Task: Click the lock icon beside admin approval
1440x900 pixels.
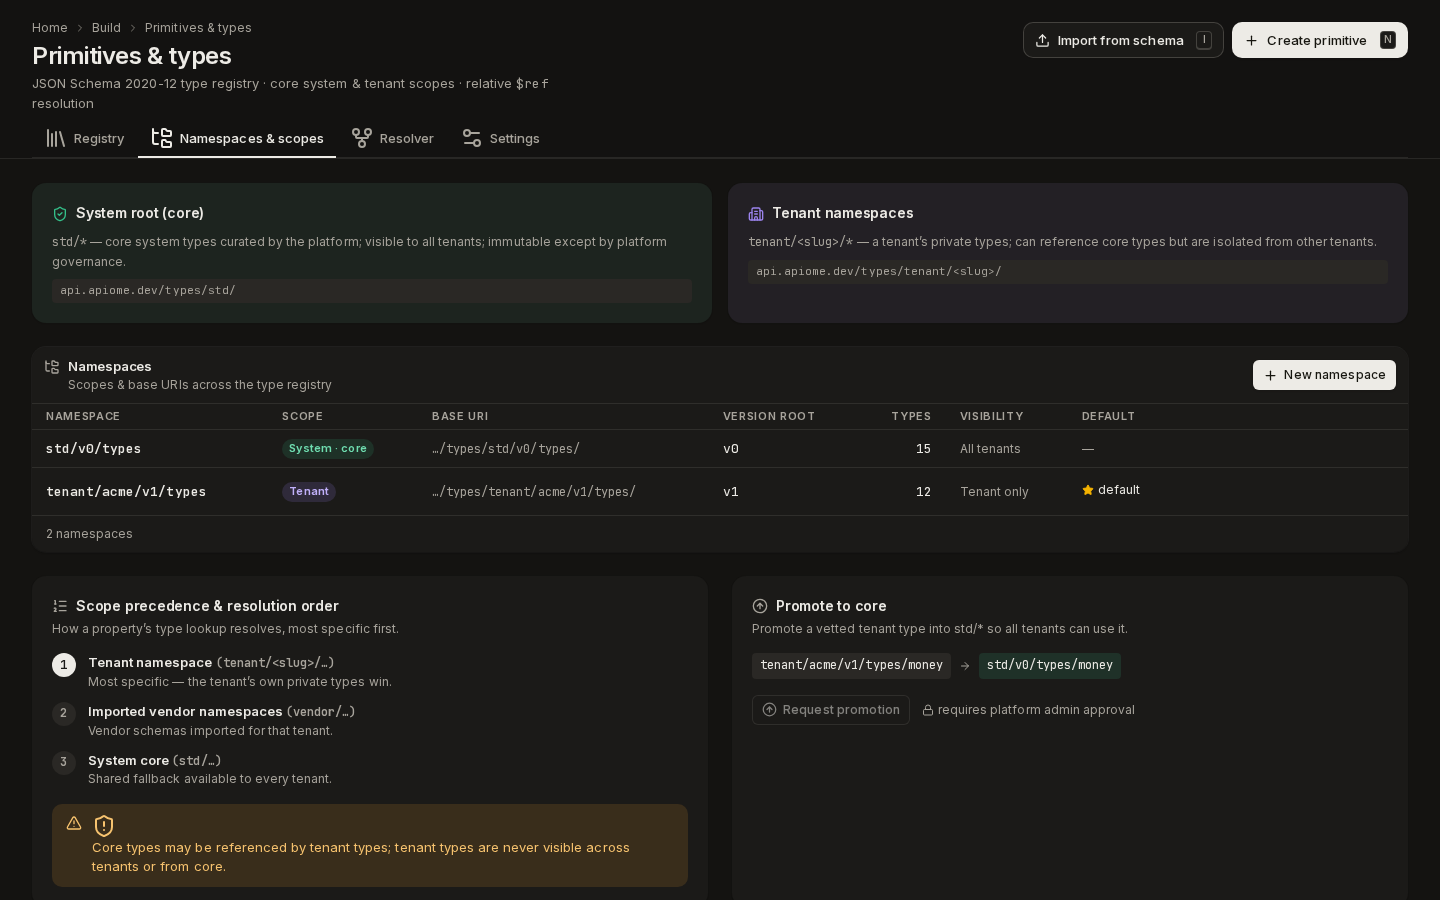Action: click(928, 710)
